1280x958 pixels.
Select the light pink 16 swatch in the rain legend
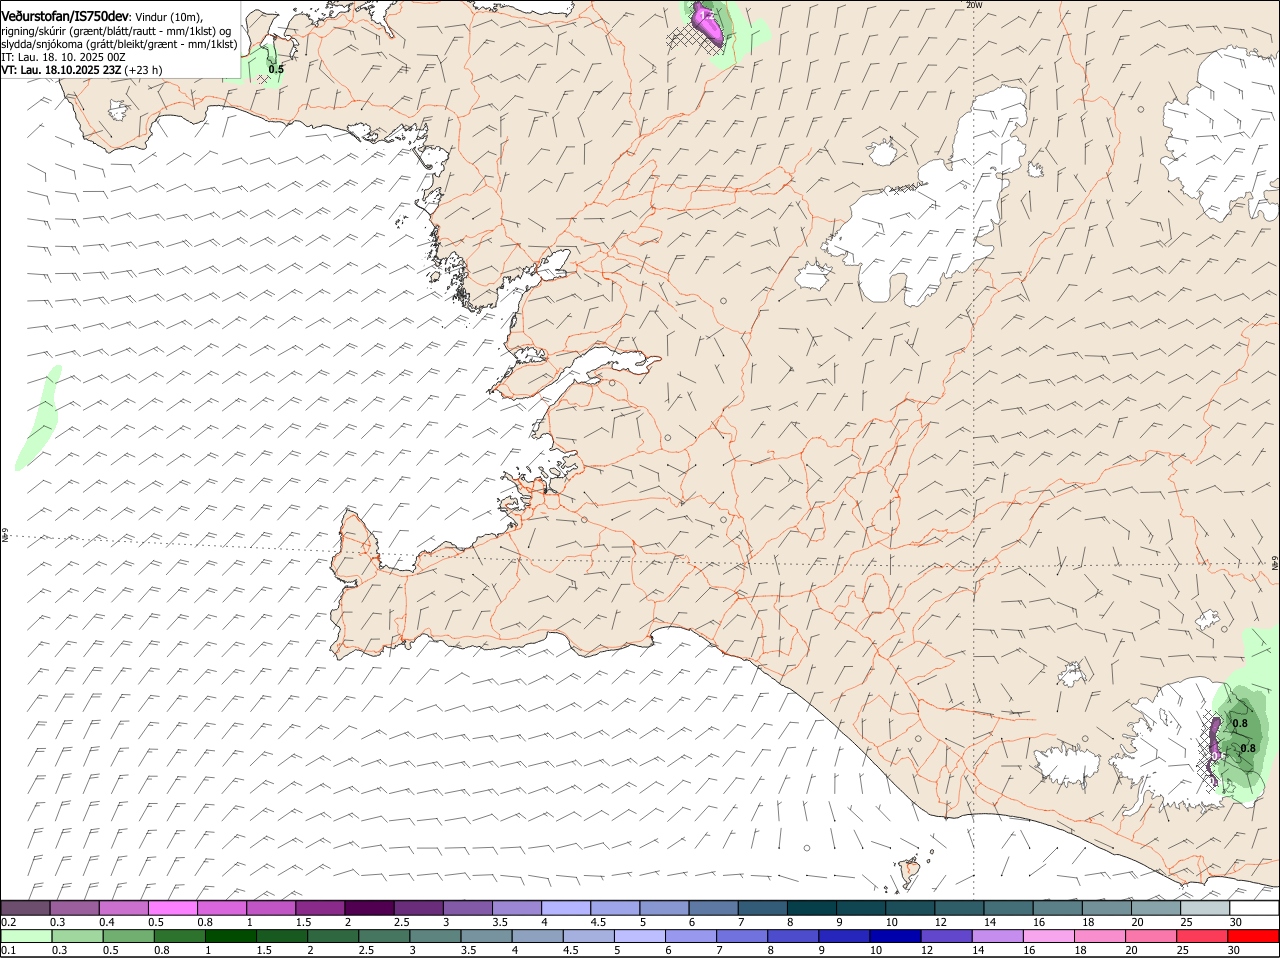coord(1049,937)
